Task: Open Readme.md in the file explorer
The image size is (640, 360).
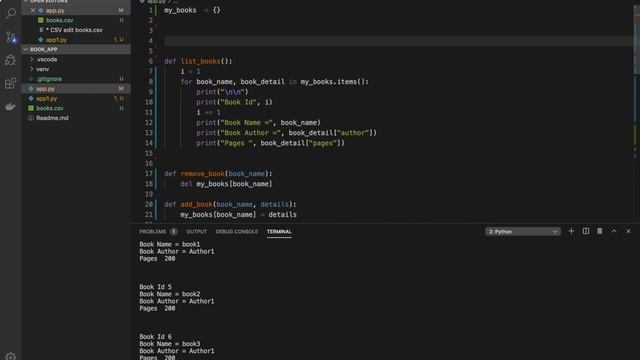Action: pyautogui.click(x=76, y=118)
